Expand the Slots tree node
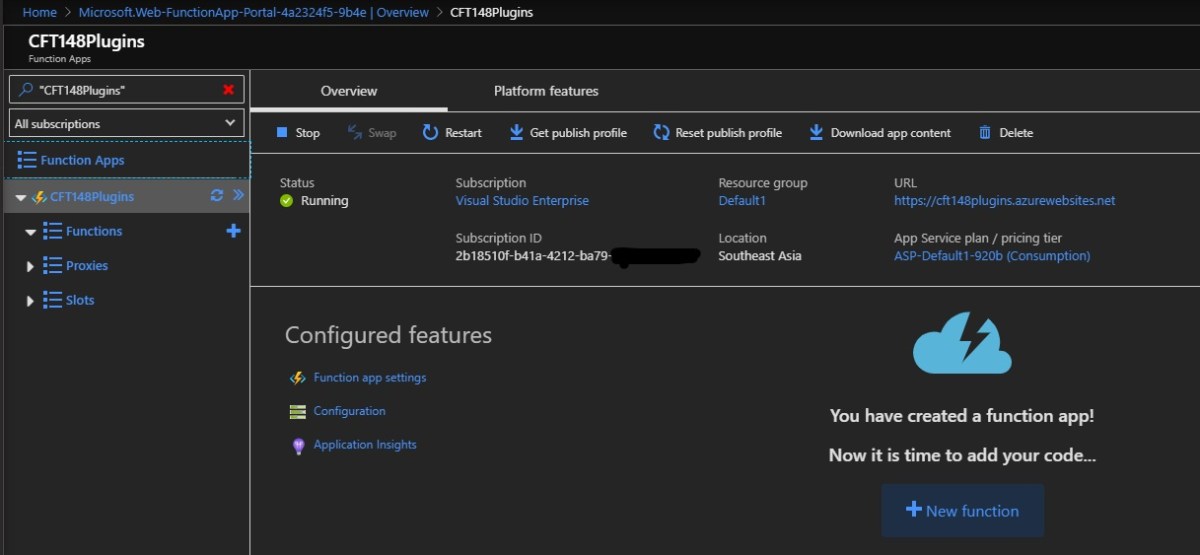This screenshot has height=555, width=1200. (30, 301)
